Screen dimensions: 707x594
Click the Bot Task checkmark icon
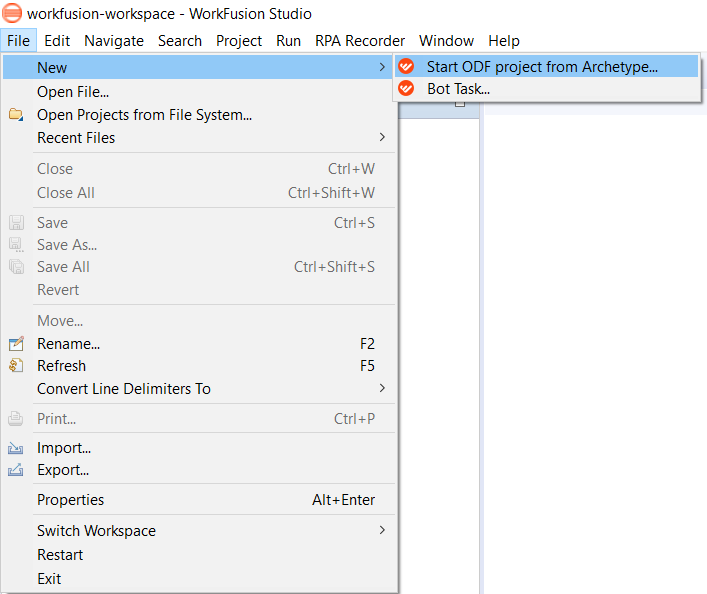[x=406, y=88]
